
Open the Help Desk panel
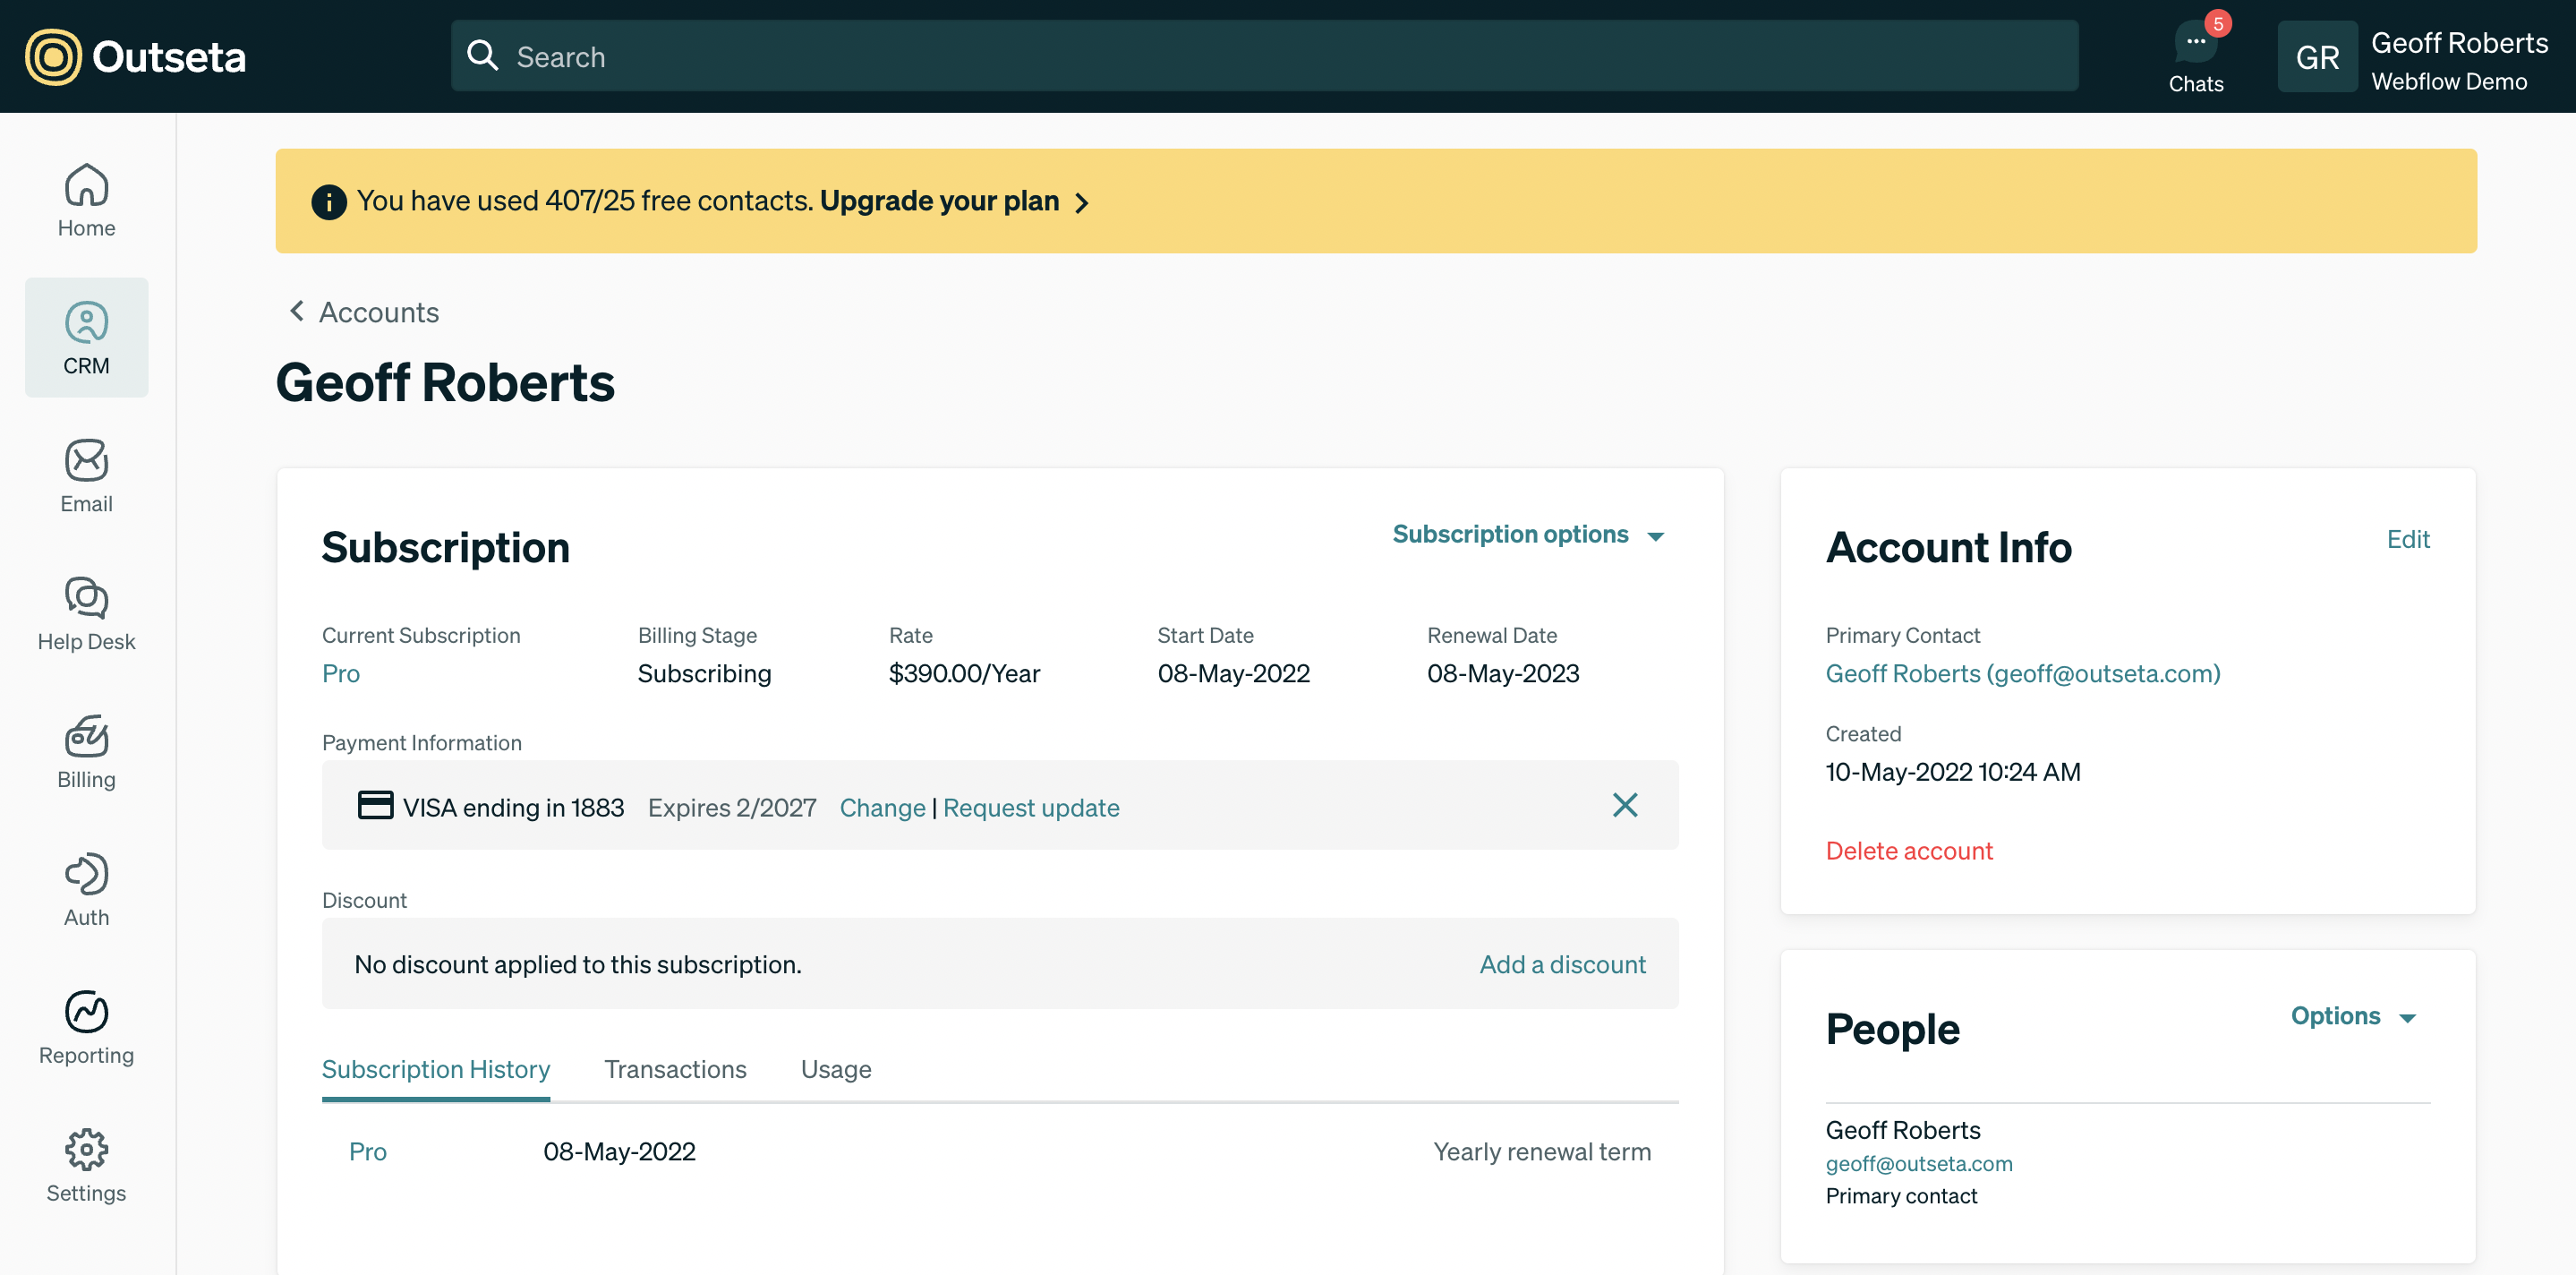[x=86, y=613]
